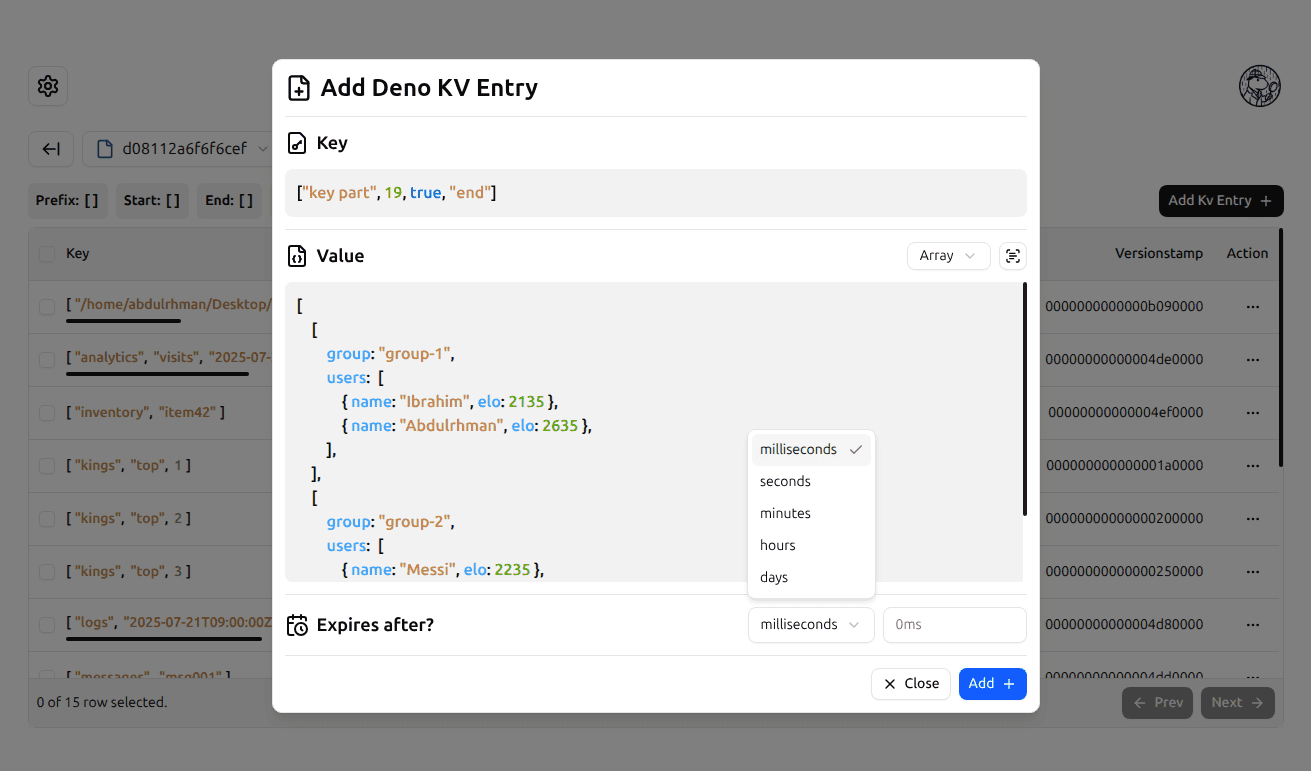Click the value editor vertical scrollbar

1025,400
